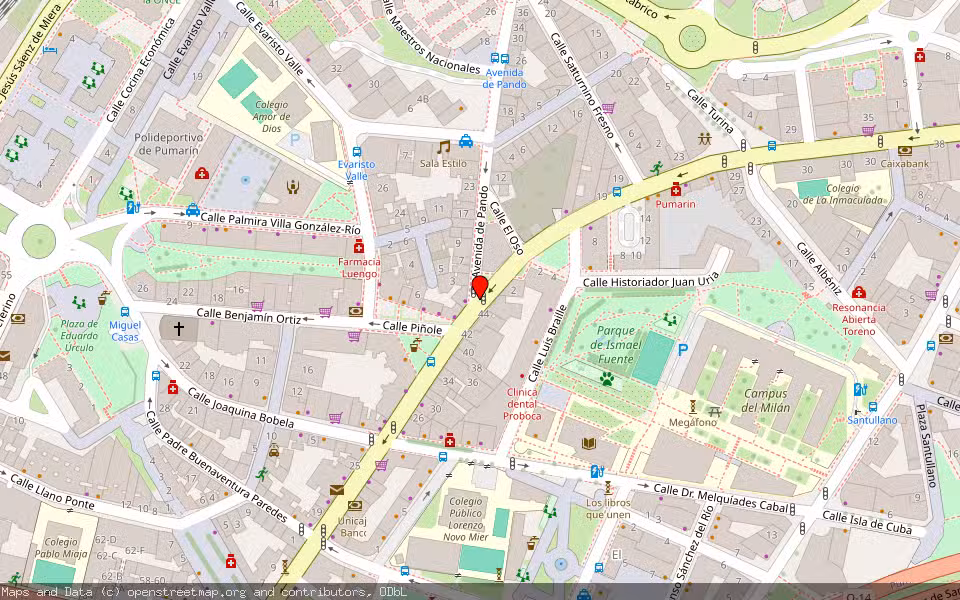Select the Evaristo Valle bus stop icon

point(357,152)
